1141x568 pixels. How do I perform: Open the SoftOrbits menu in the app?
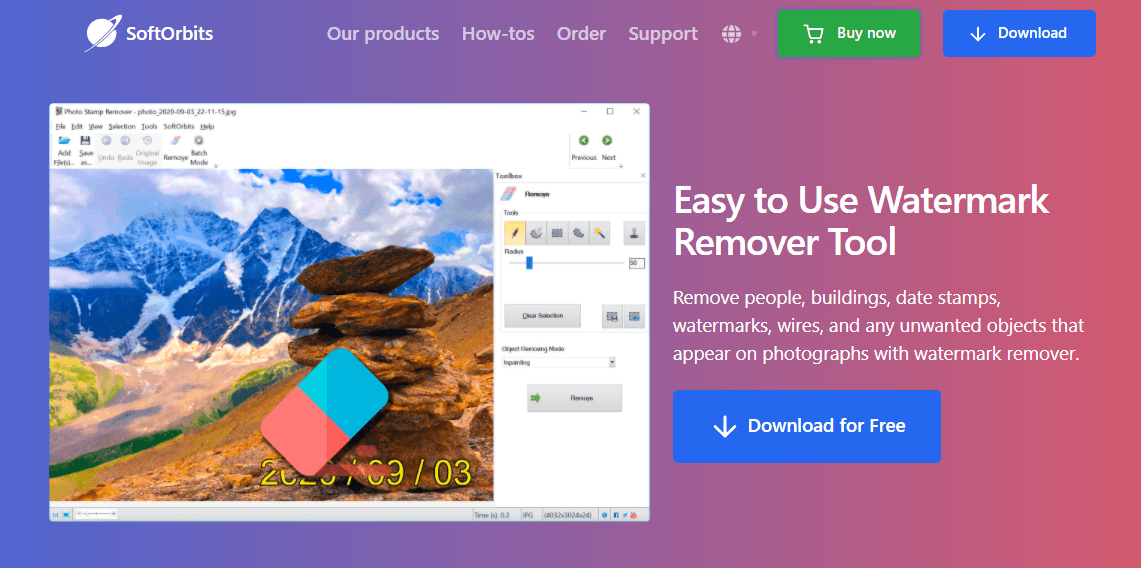coord(179,127)
